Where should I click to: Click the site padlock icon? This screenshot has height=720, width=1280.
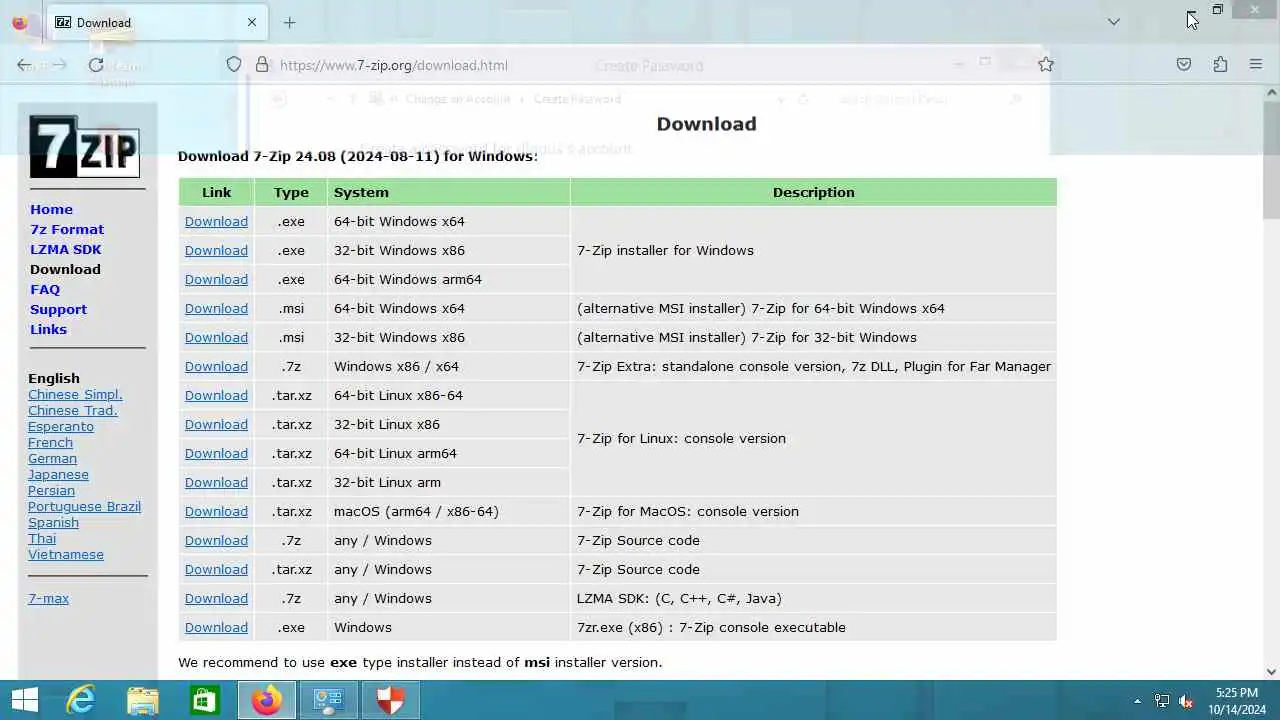pyautogui.click(x=262, y=65)
